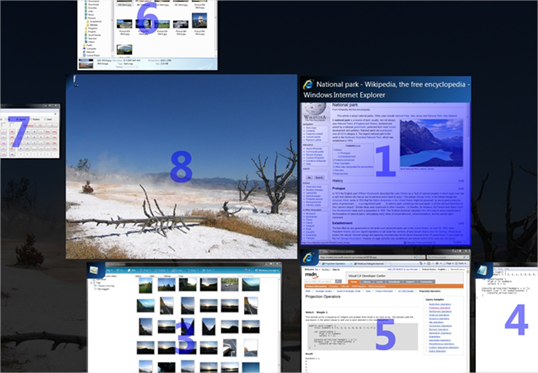538x373 pixels.
Task: Click the small icon on the desktop preview
Action: coord(74,82)
